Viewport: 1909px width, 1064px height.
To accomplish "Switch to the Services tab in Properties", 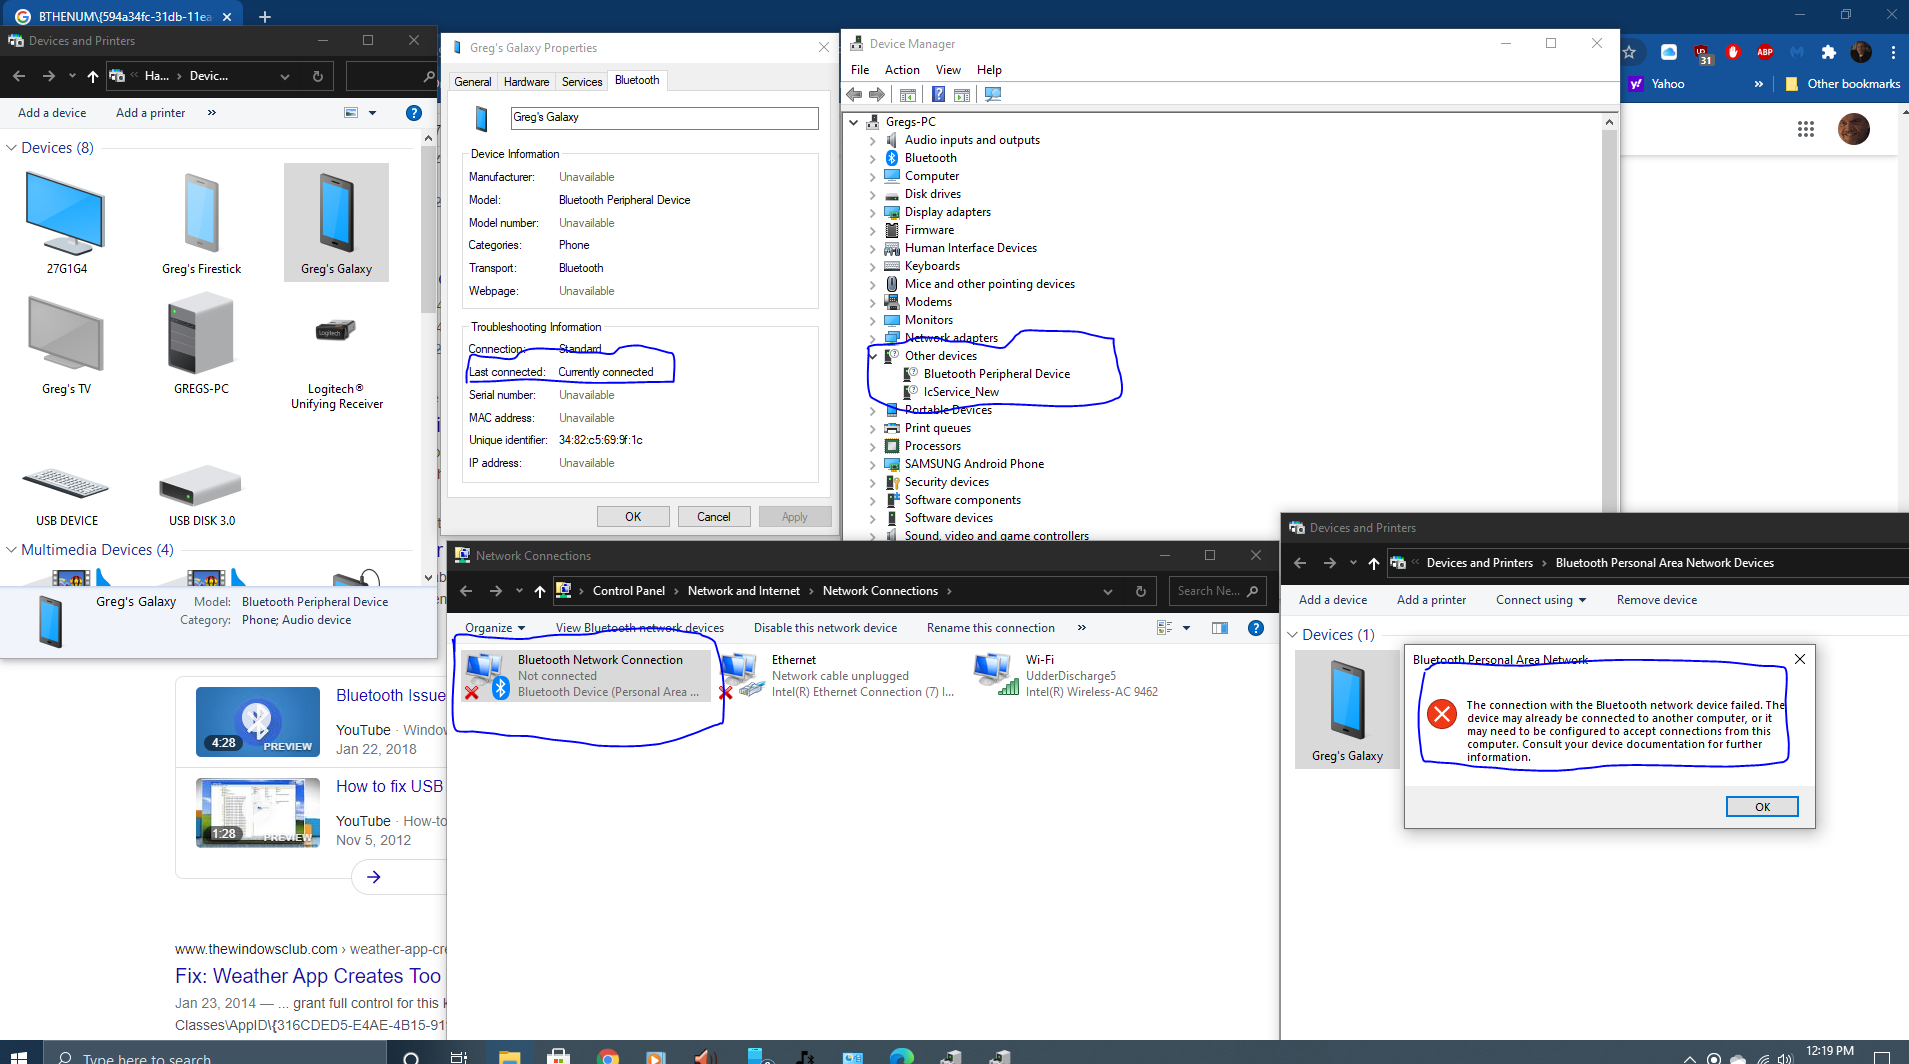I will pyautogui.click(x=582, y=82).
